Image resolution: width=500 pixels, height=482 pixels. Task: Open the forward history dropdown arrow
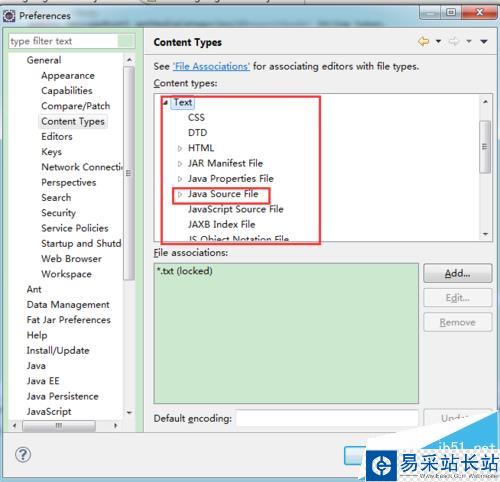pos(469,41)
